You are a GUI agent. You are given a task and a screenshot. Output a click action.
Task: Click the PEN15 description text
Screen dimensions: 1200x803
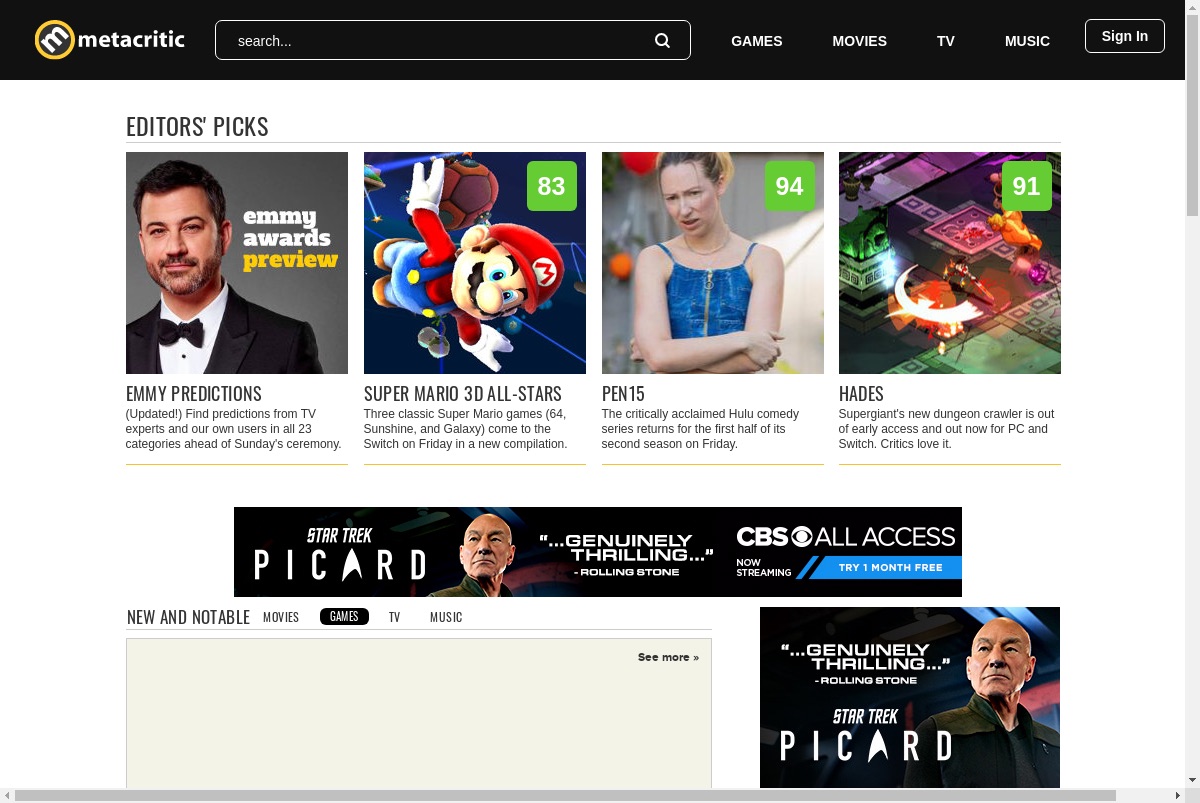[700, 429]
